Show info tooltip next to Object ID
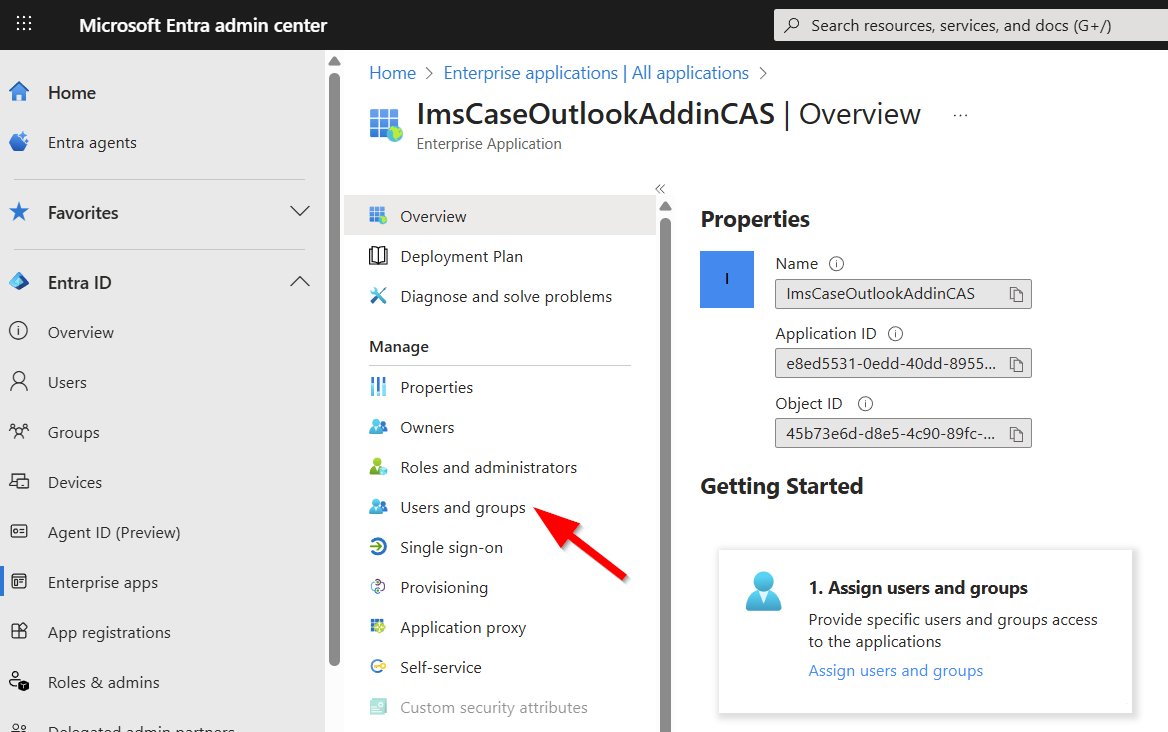Screen dimensions: 1168x732 tap(865, 404)
